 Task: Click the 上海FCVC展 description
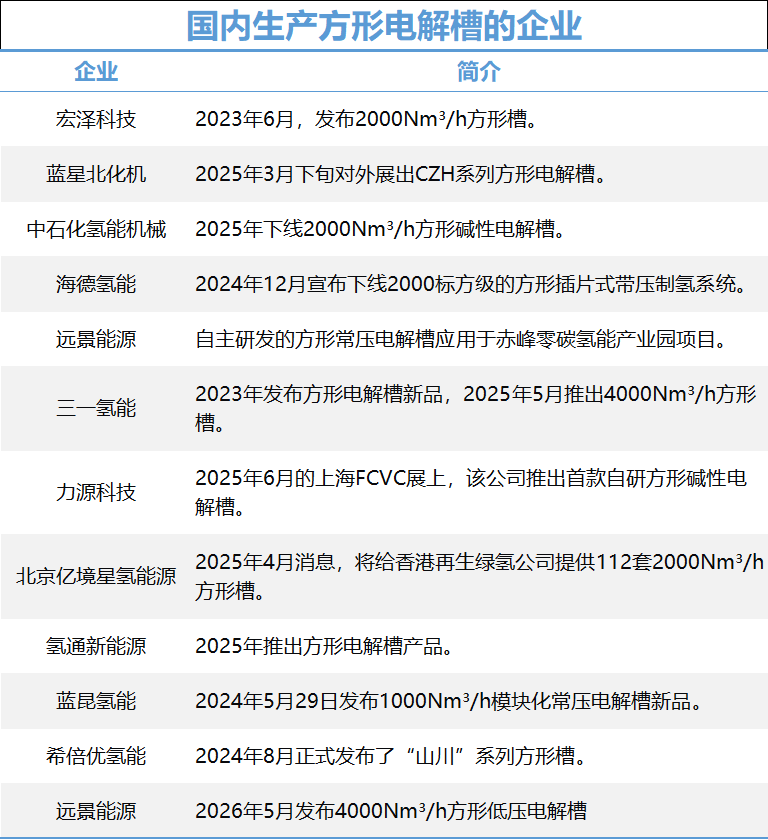point(471,492)
